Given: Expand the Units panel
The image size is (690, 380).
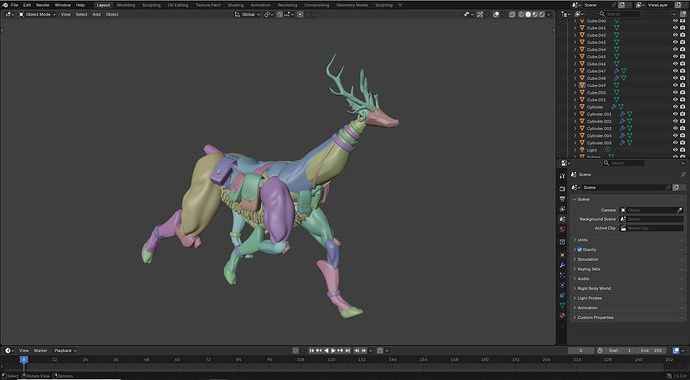Looking at the screenshot, I should (628, 240).
